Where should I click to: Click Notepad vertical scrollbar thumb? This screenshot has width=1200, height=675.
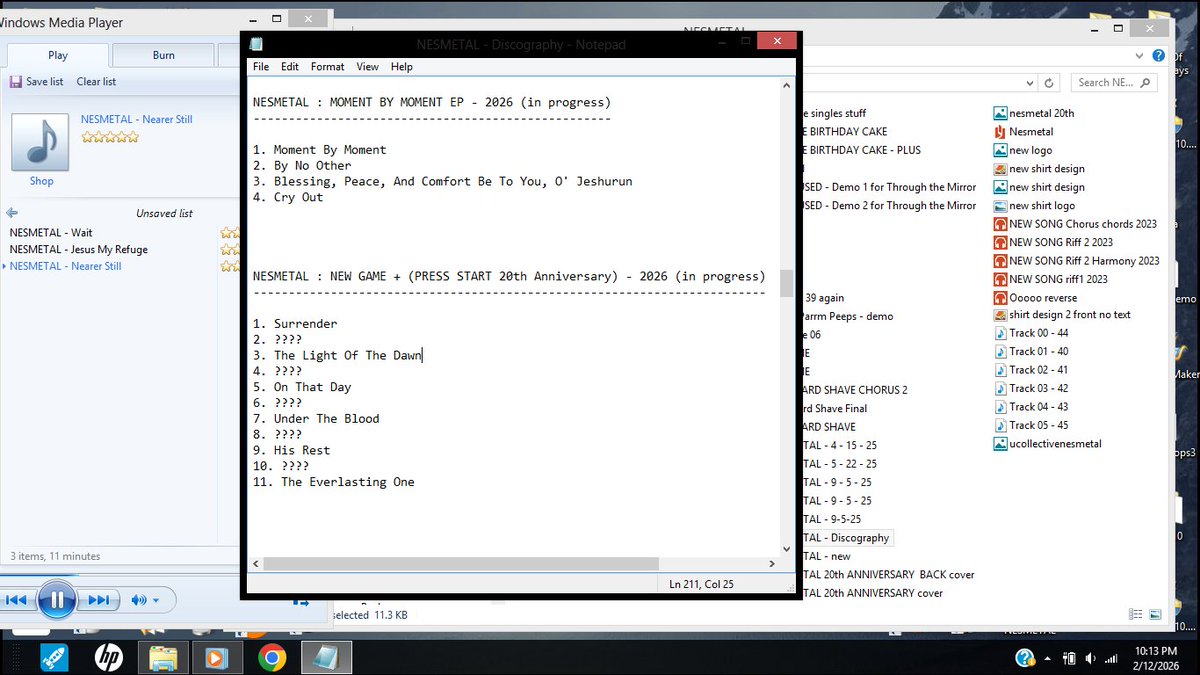(x=787, y=283)
